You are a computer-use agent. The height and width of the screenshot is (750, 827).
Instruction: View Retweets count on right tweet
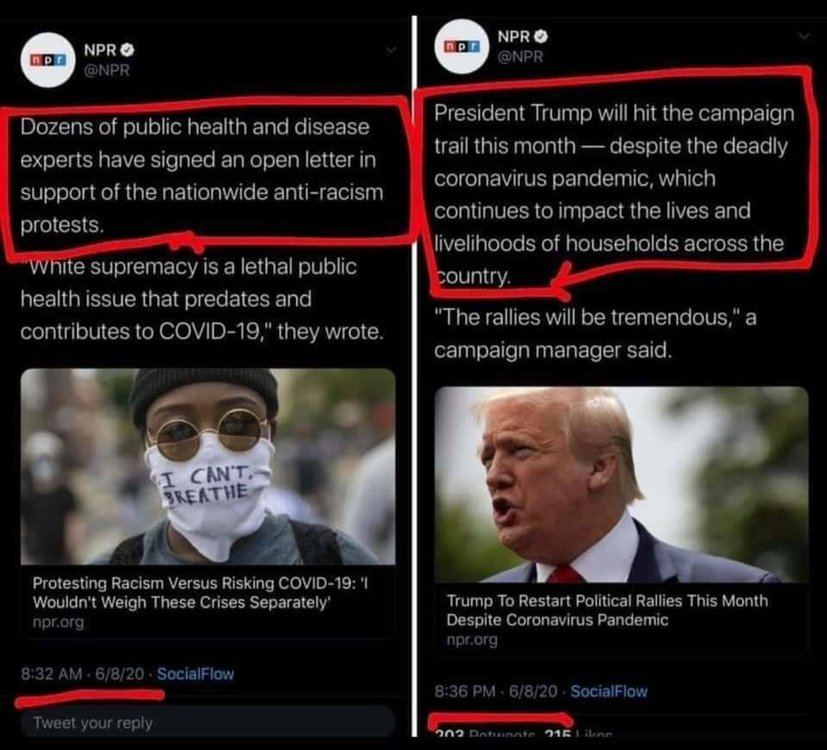485,733
